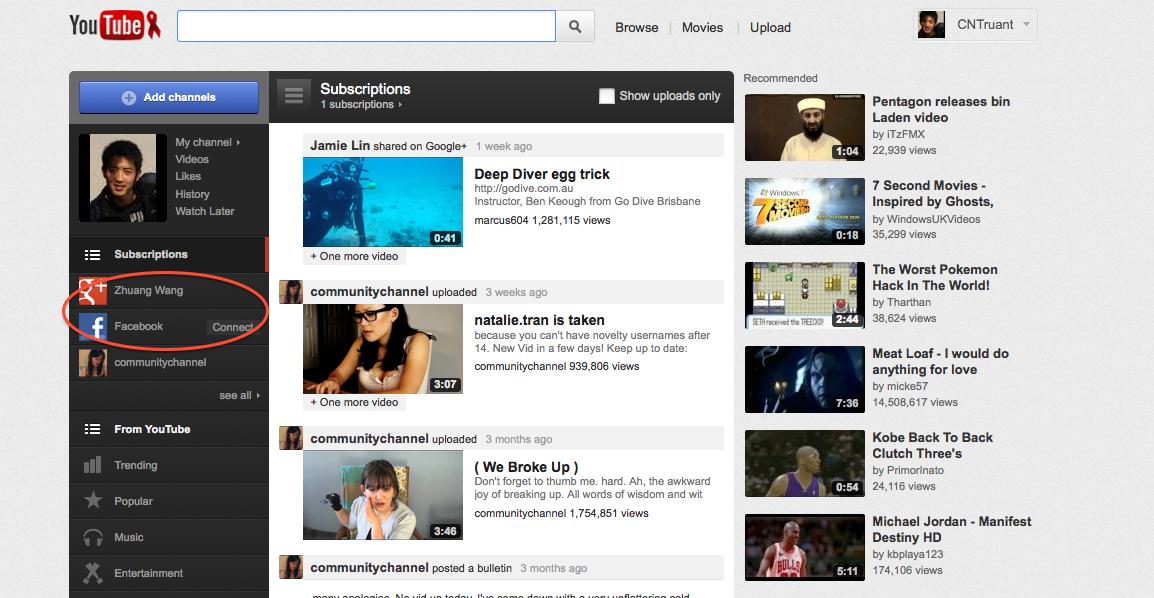The height and width of the screenshot is (598, 1154).
Task: Open Kobe Back To Back thumbnail
Action: (804, 463)
